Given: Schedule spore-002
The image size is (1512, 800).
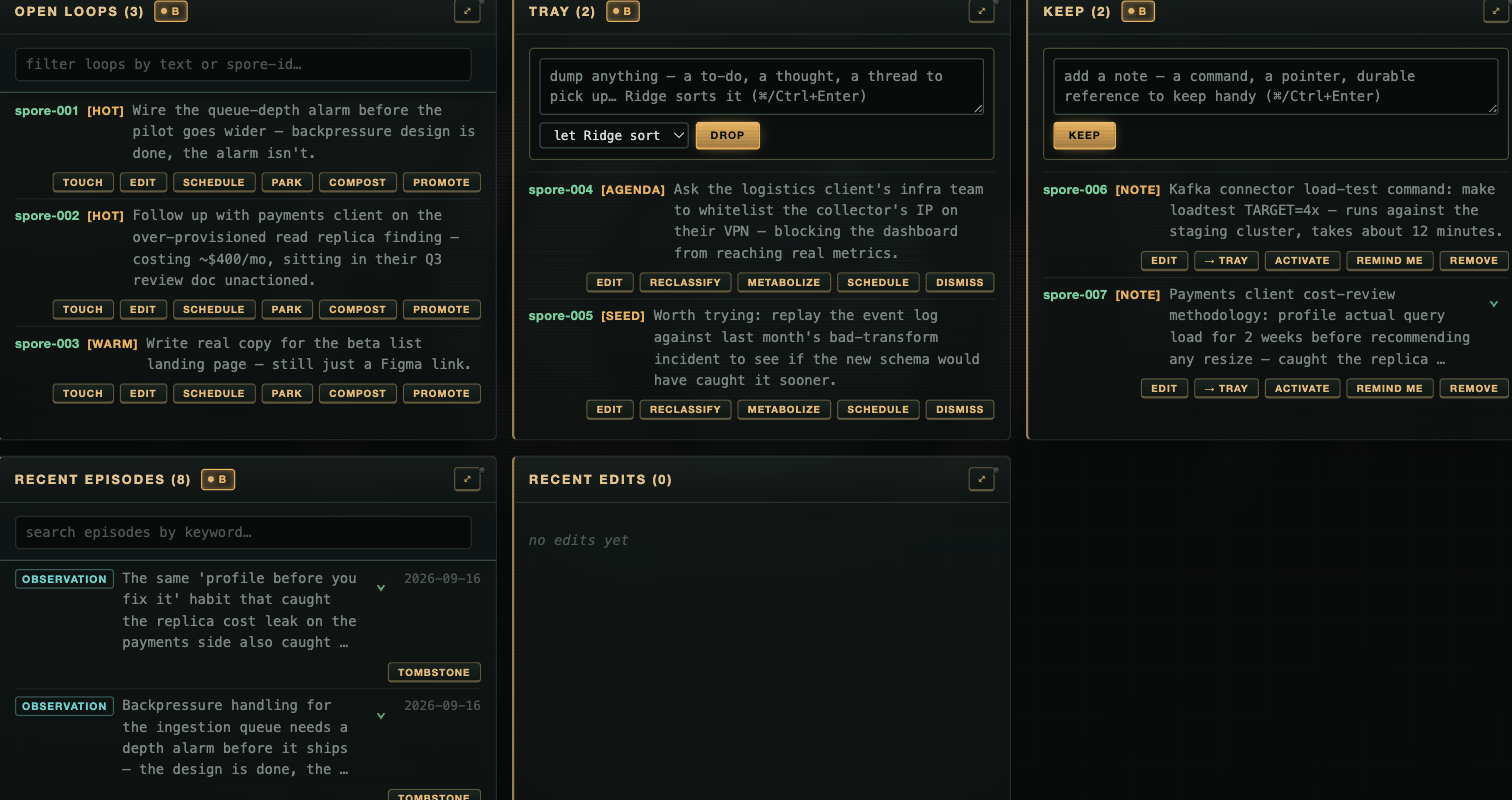Looking at the screenshot, I should click(x=214, y=309).
